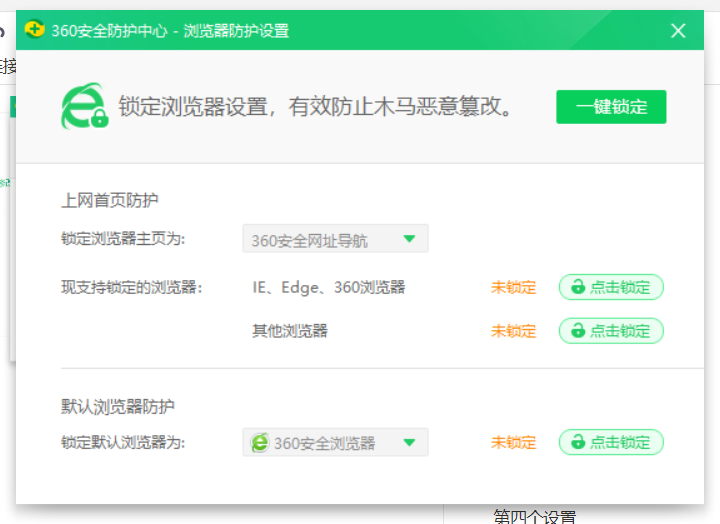The image size is (720, 524).
Task: Click the browser lock shield icon
Action: (84, 107)
